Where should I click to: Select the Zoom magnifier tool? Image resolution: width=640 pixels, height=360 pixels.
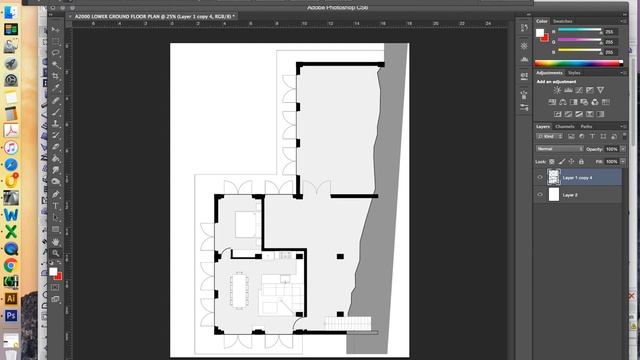[56, 253]
